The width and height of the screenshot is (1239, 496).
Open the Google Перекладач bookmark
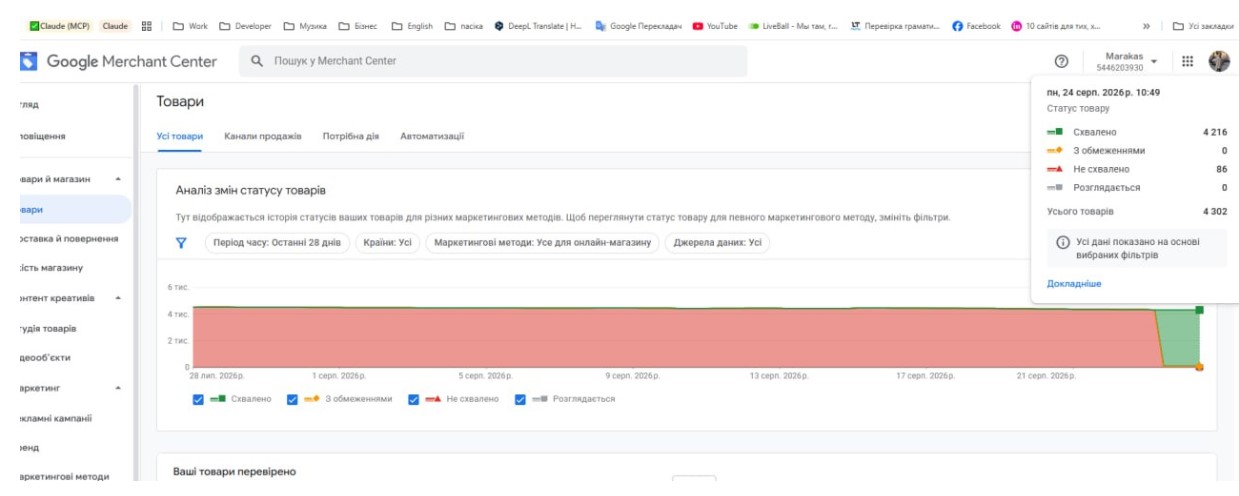point(638,26)
